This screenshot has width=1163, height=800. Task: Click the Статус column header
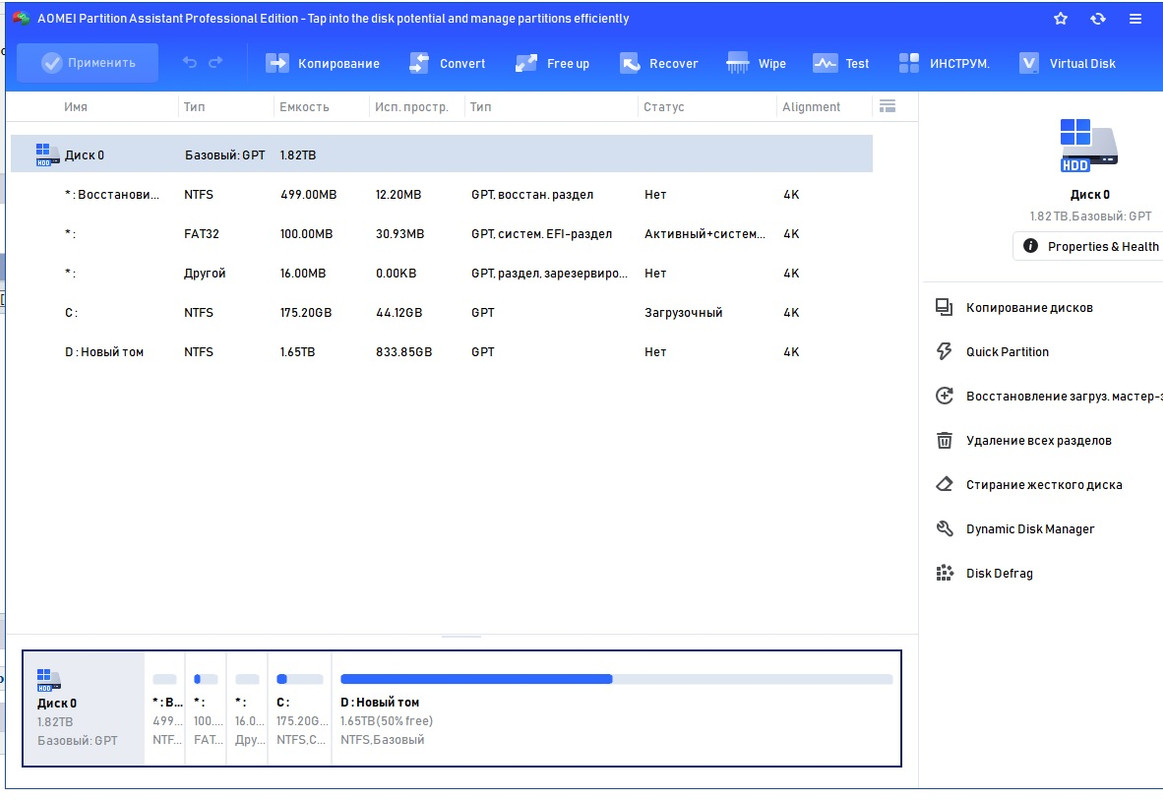pyautogui.click(x=664, y=107)
